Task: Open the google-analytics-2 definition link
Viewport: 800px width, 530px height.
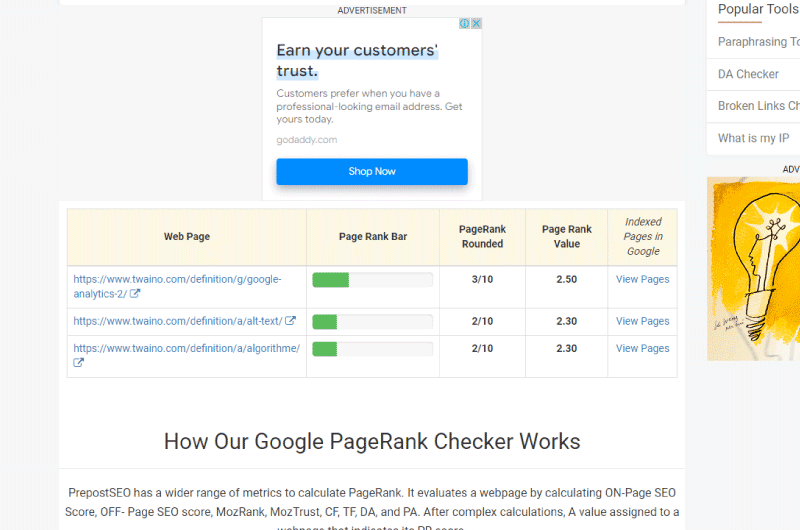Action: (x=177, y=287)
